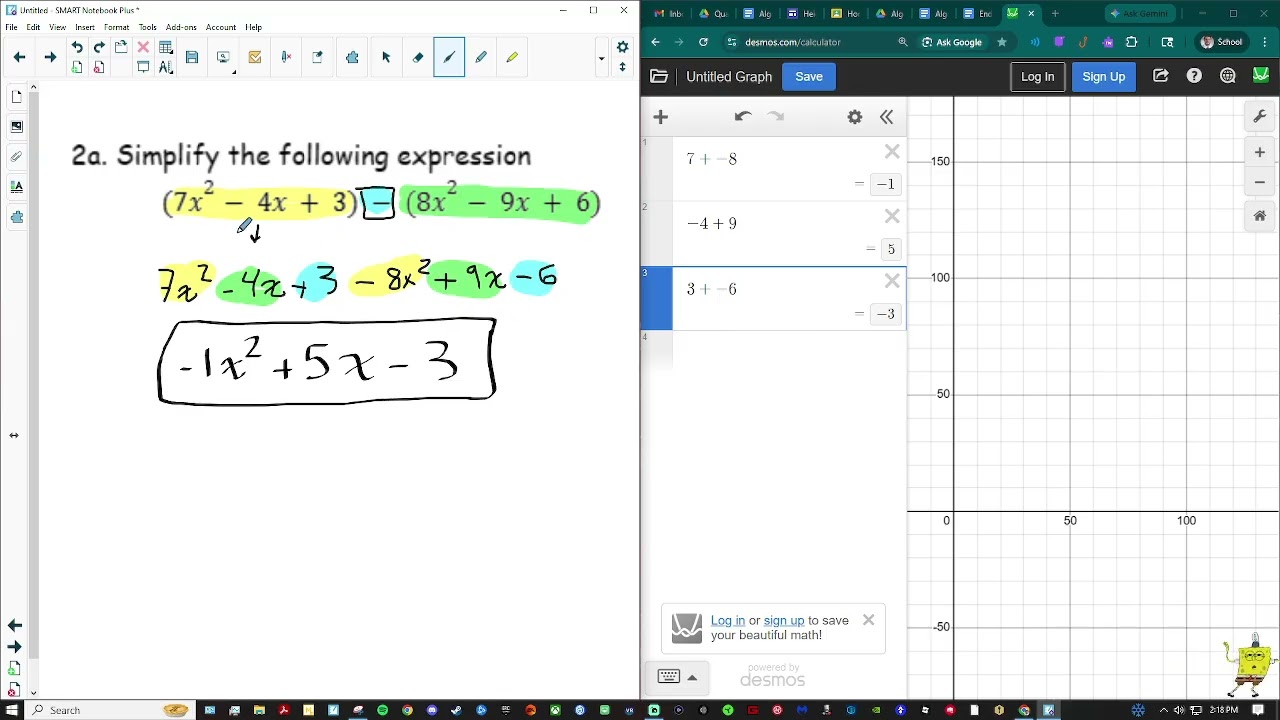Add new expression item with plus

tap(660, 117)
